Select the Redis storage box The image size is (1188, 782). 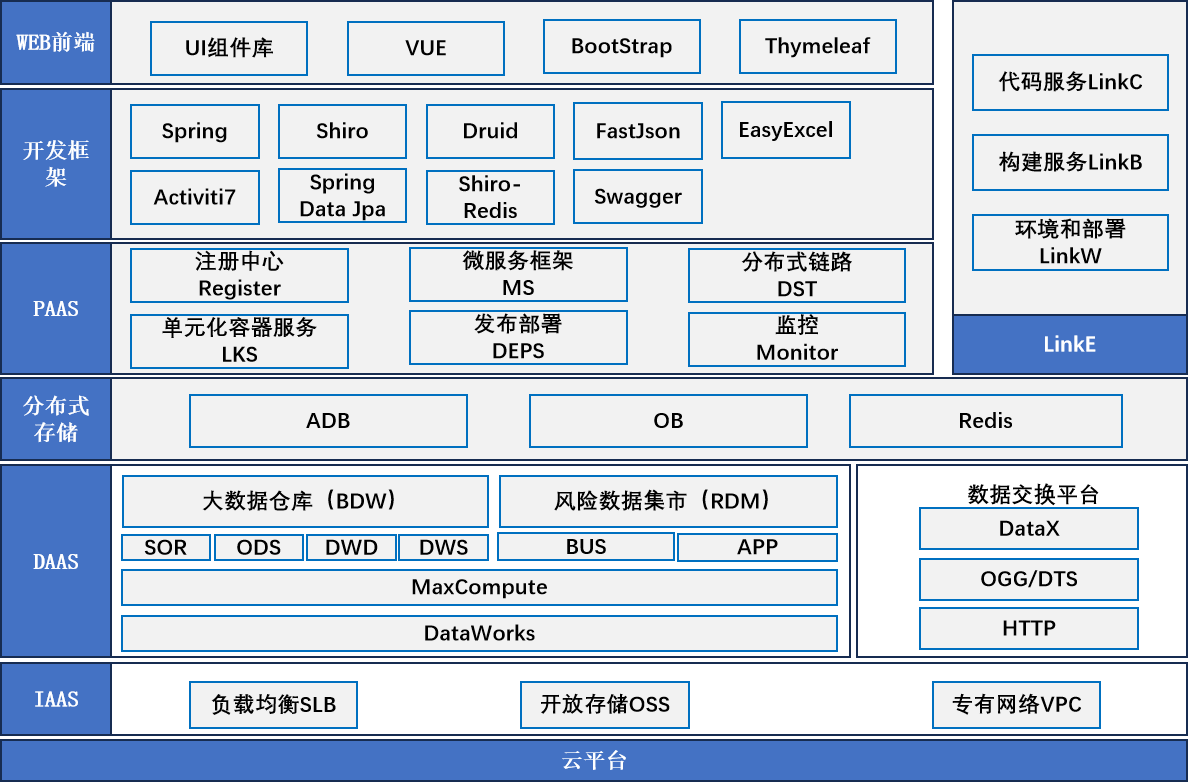(986, 421)
